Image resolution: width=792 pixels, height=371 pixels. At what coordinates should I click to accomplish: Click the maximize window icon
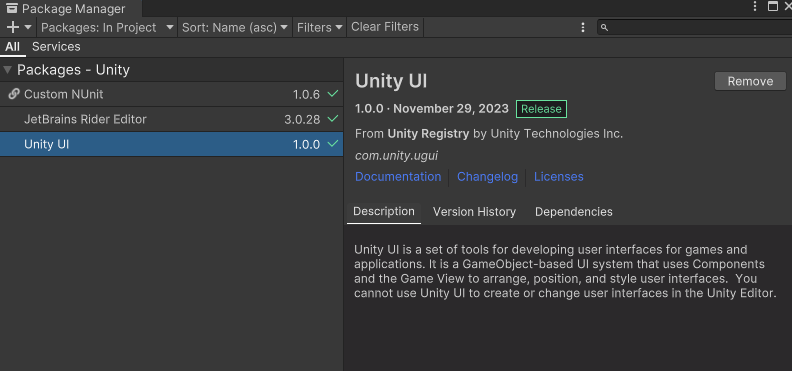[x=773, y=7]
